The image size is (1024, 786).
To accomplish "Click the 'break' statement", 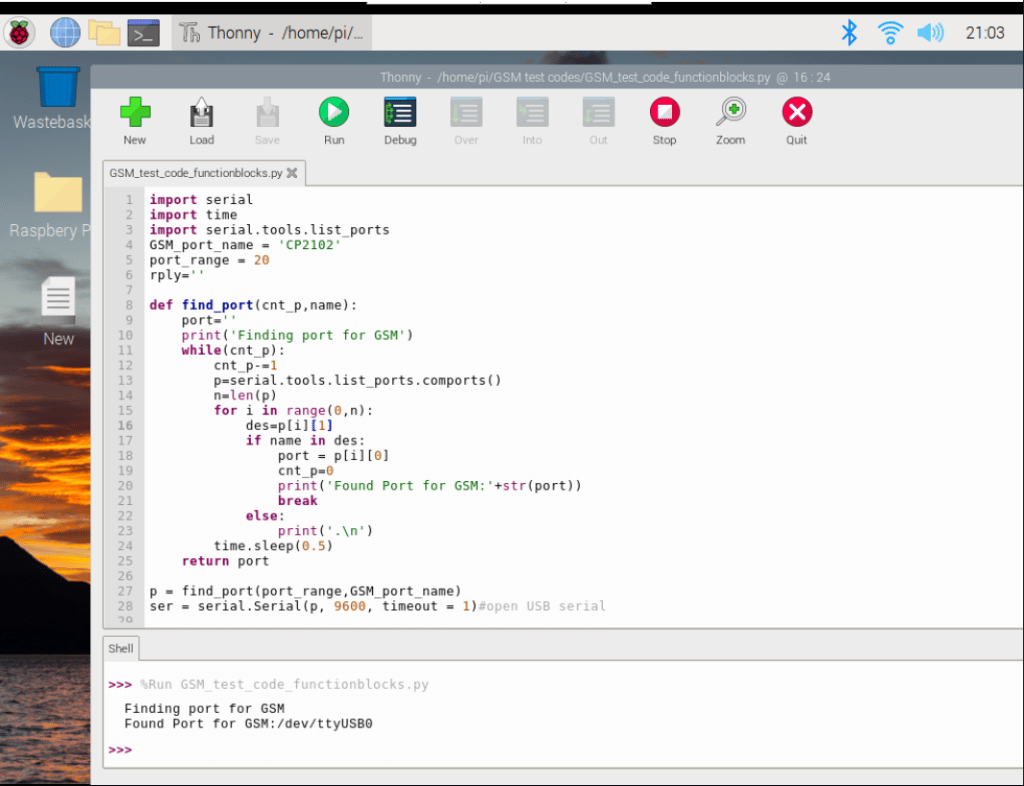I will click(x=297, y=500).
